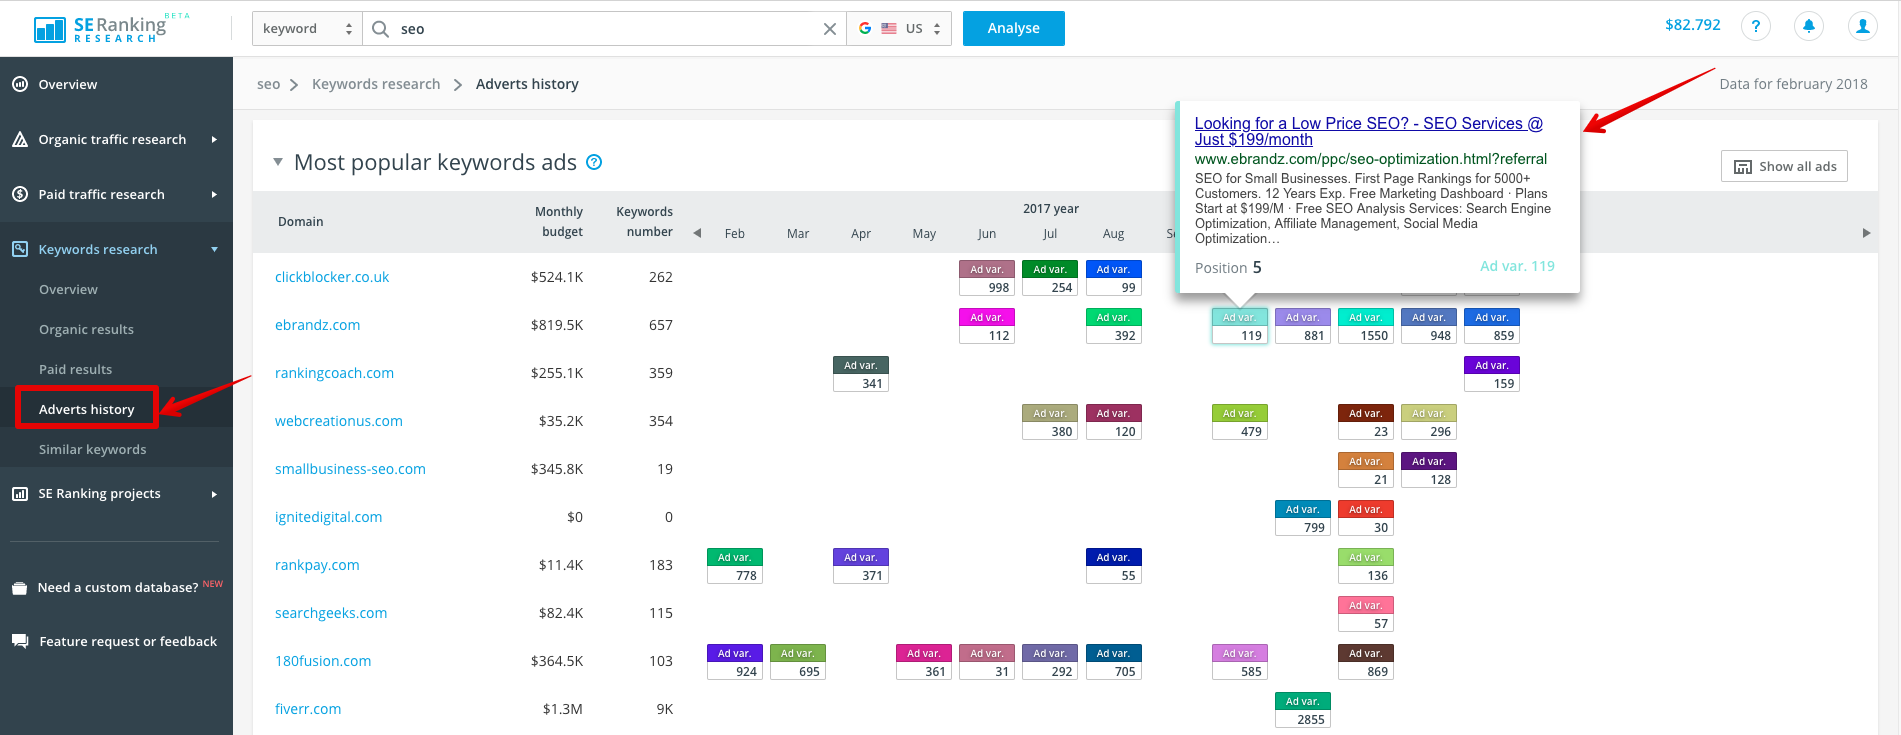Open Similar keywords submenu item
The image size is (1901, 735).
[x=92, y=449]
